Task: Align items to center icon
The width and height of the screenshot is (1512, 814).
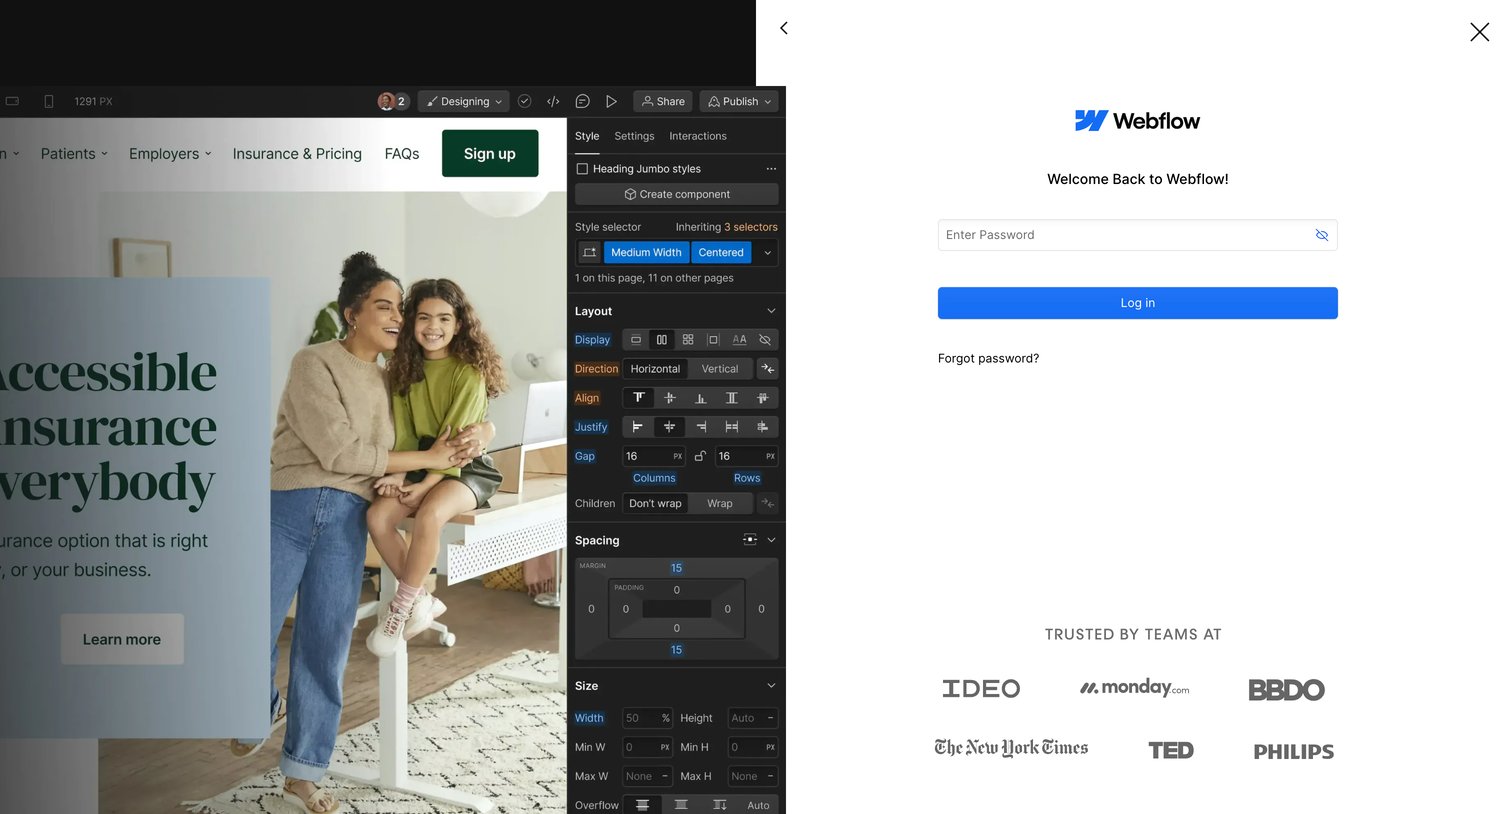Action: click(669, 398)
